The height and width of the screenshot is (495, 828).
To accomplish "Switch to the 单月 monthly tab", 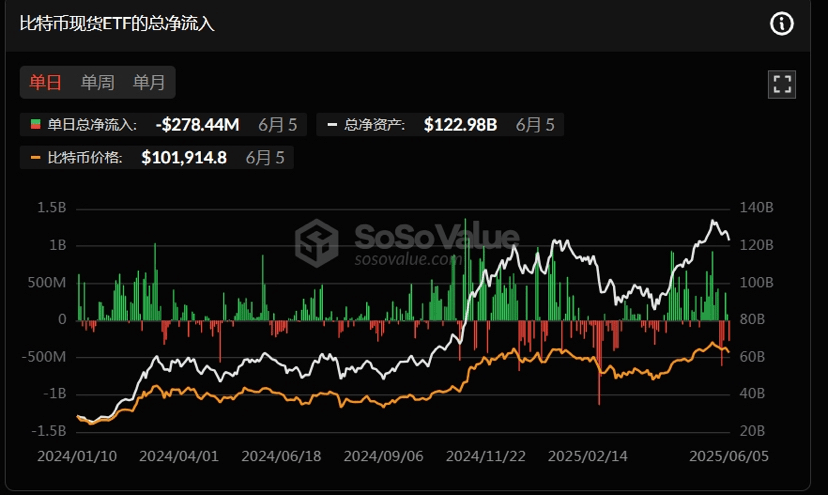I will point(149,82).
